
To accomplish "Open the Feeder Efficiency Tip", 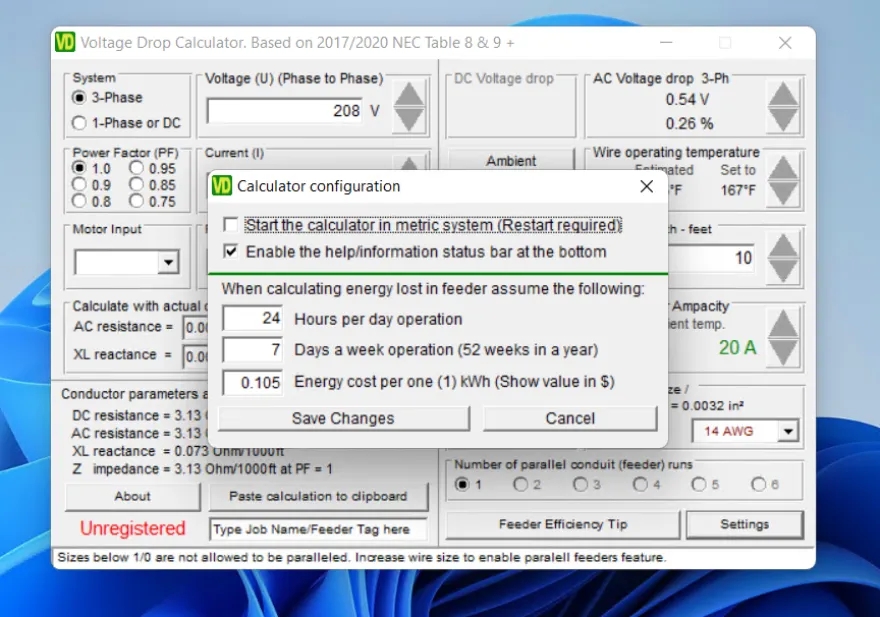I will [x=563, y=524].
